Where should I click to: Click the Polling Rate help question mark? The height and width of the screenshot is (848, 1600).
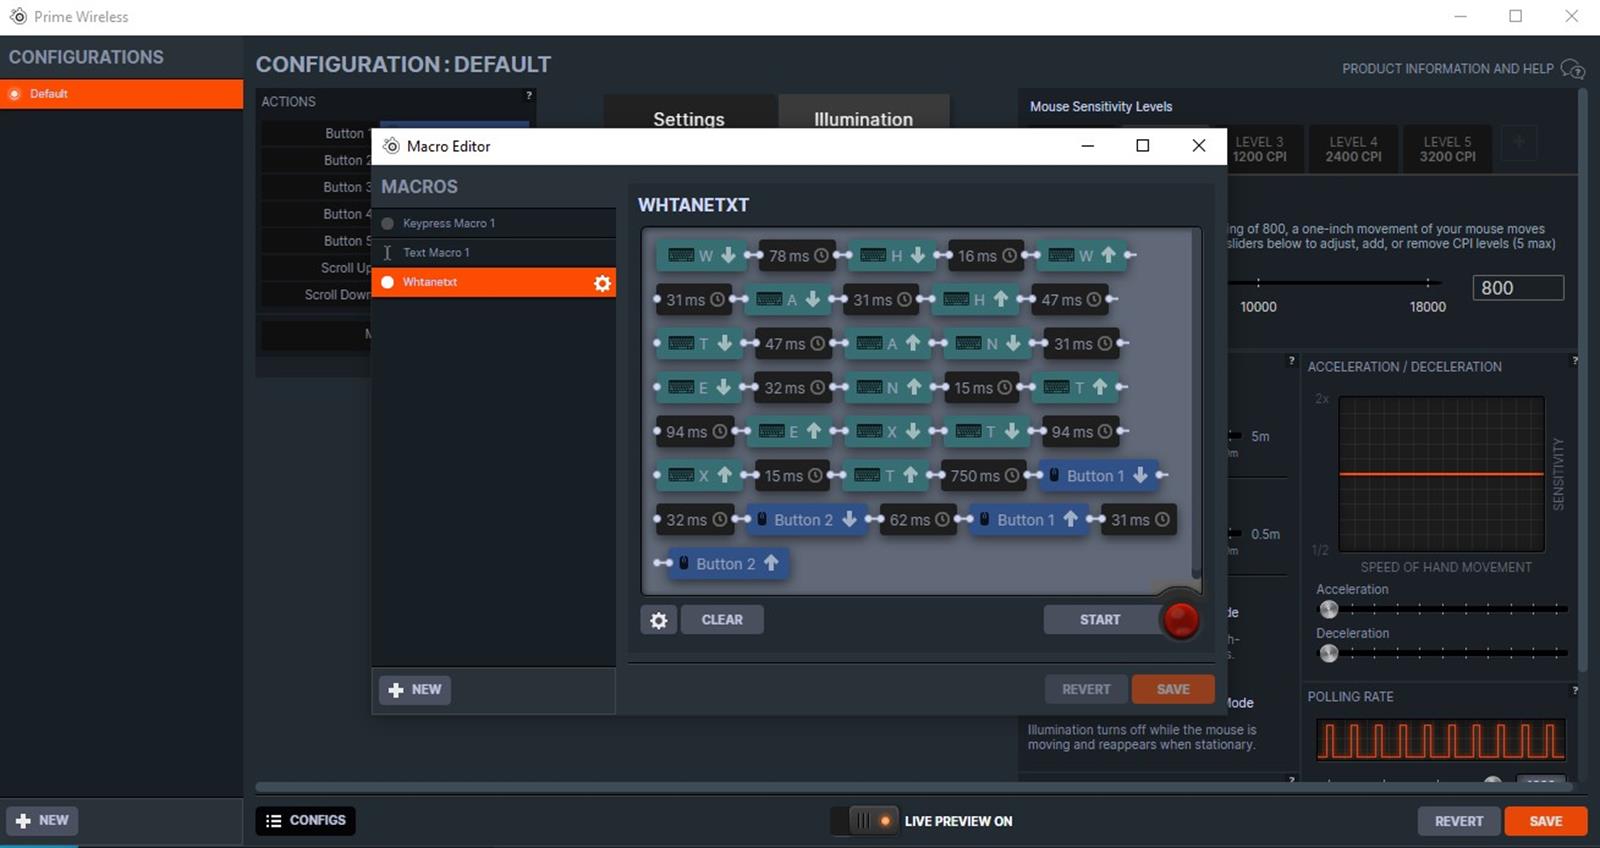[x=1575, y=690]
